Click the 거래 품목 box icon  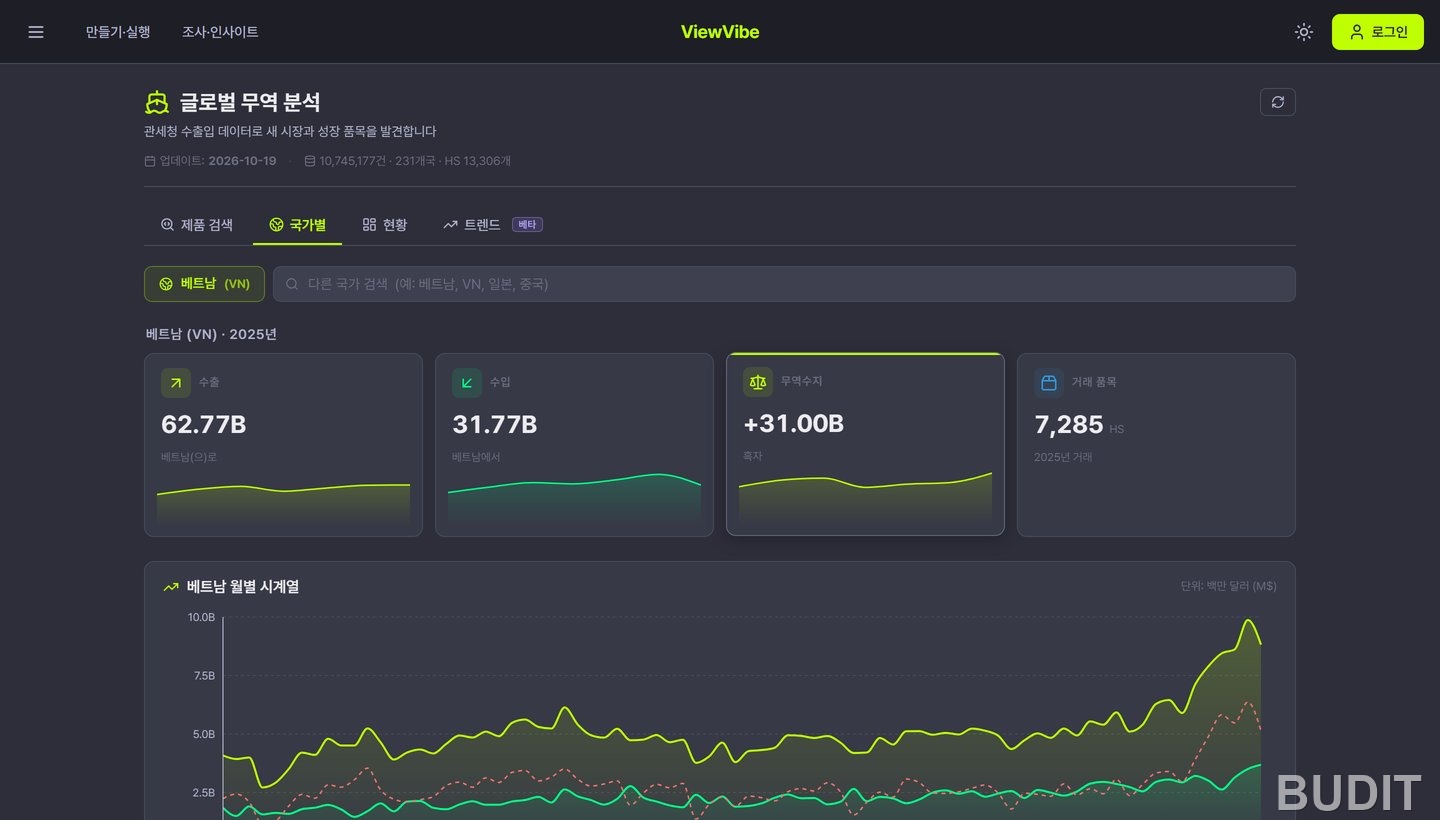click(x=1049, y=383)
